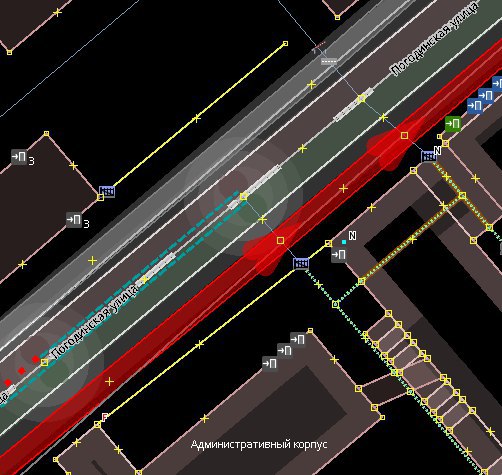Click the gate icon ending the long yellow fence line

point(107,191)
